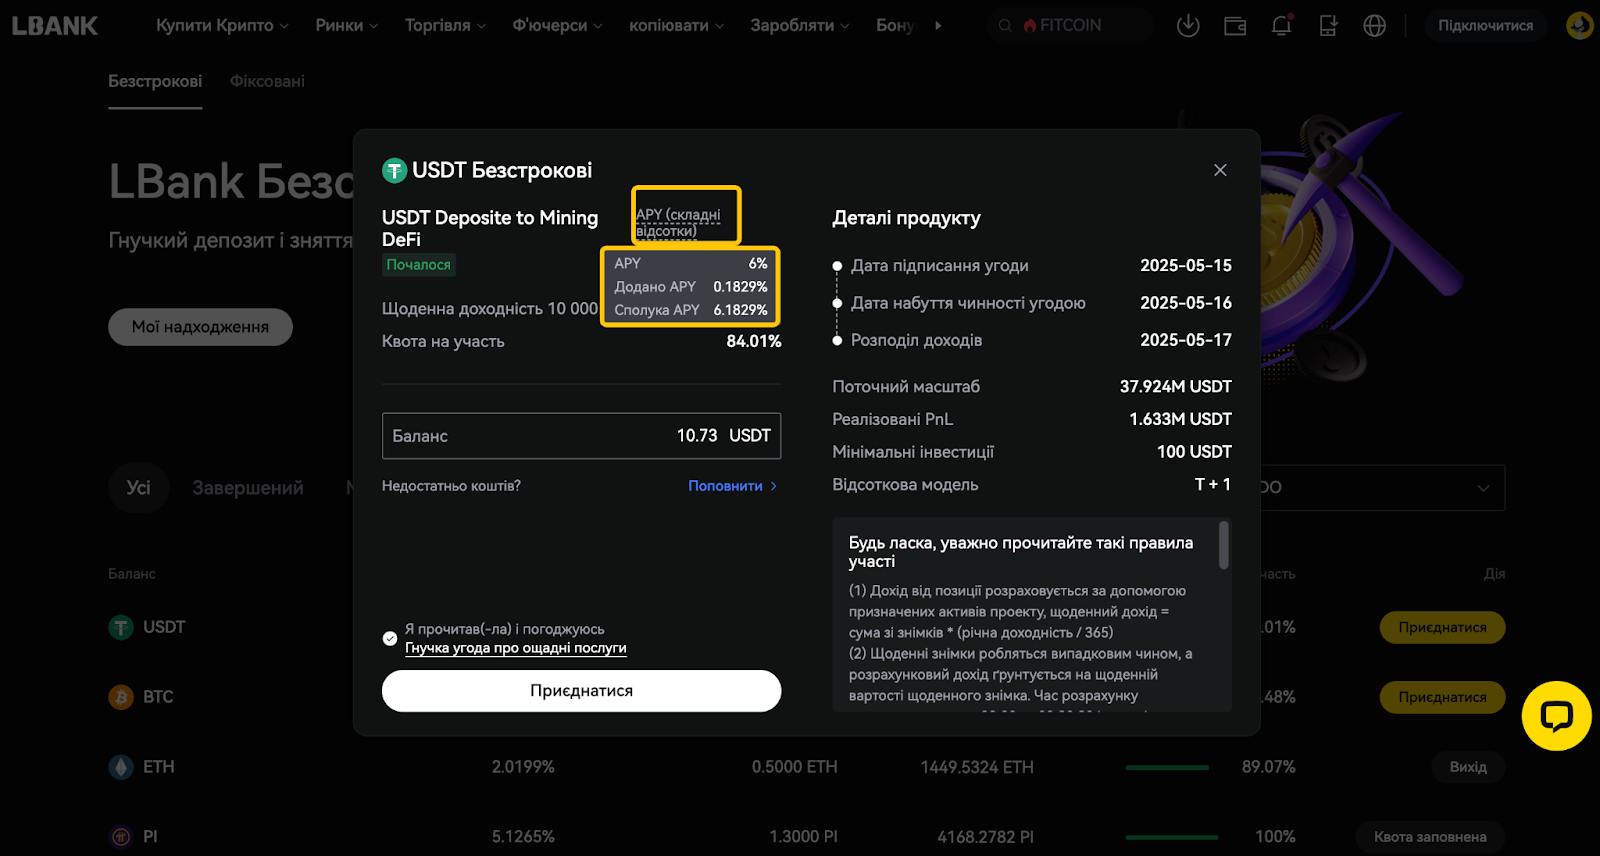Open the Гнучка угода про ощадні послуги link
The height and width of the screenshot is (856, 1600).
tap(516, 648)
